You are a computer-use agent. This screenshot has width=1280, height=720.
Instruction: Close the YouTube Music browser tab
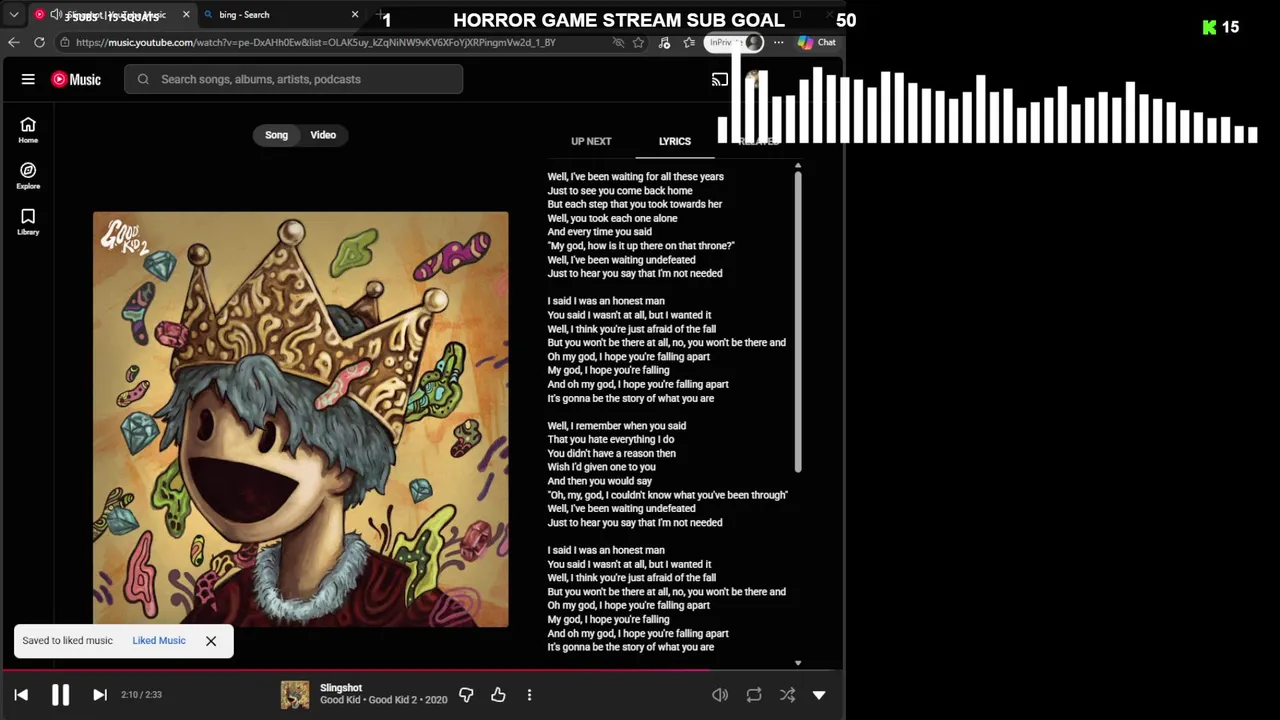click(186, 15)
